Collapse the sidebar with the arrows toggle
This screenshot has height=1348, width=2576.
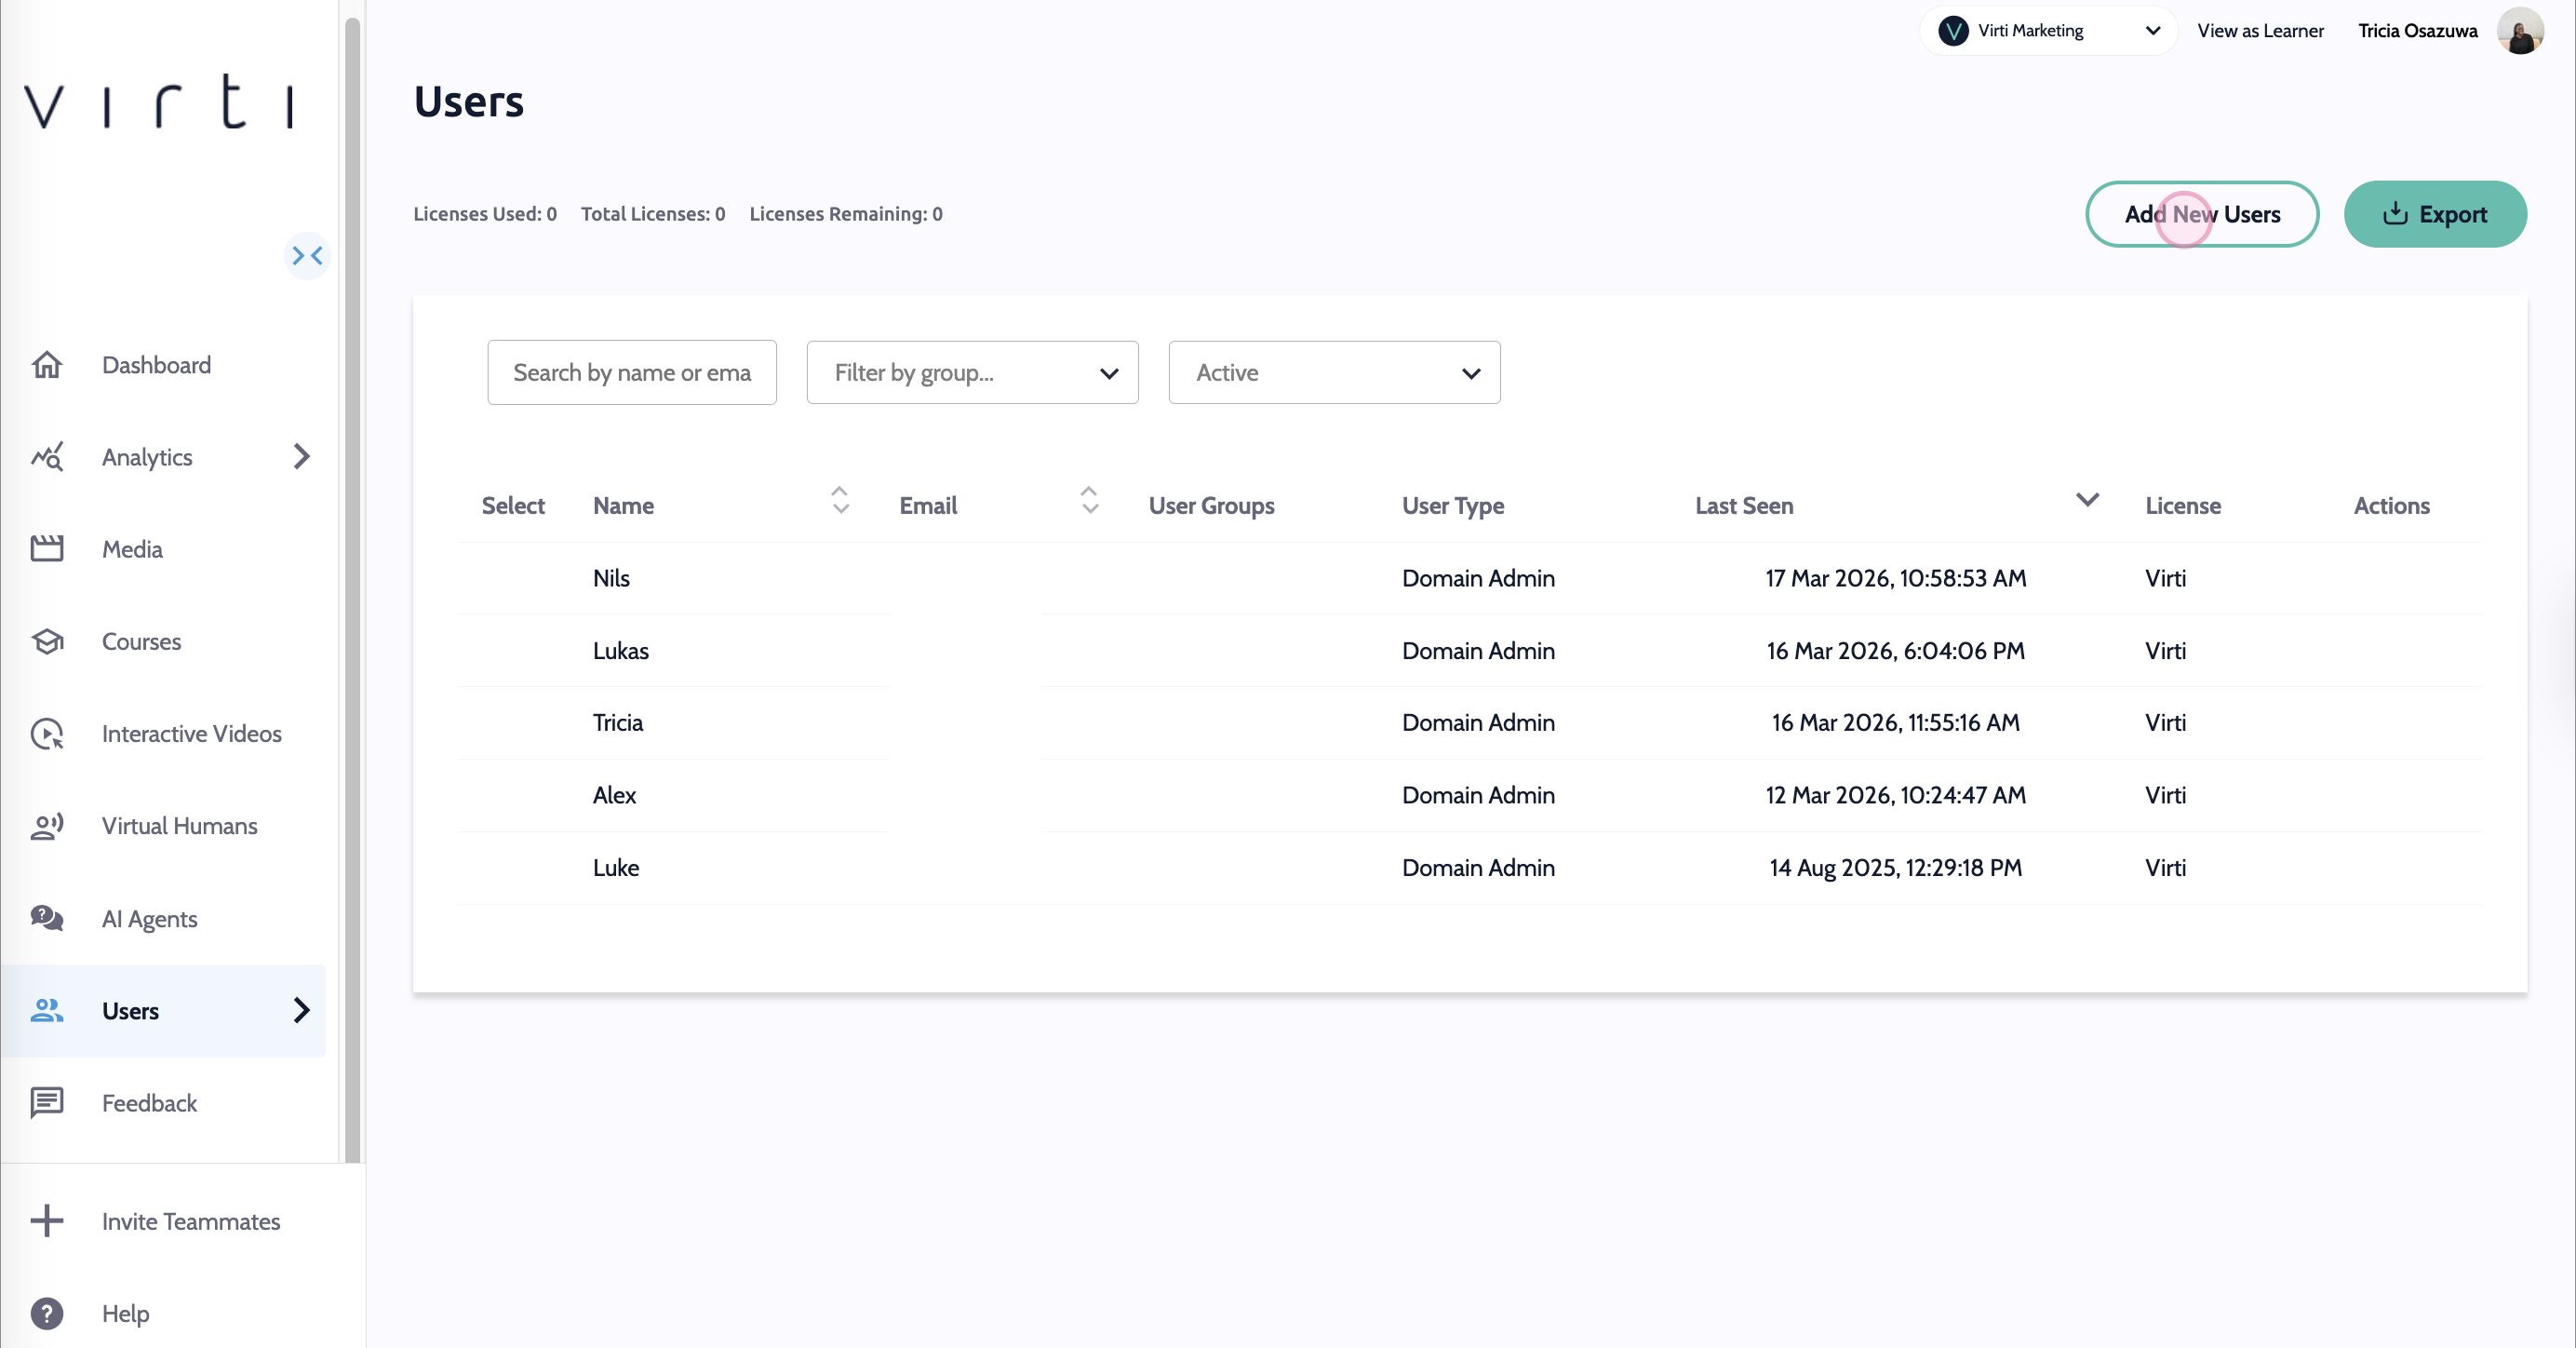(x=307, y=256)
